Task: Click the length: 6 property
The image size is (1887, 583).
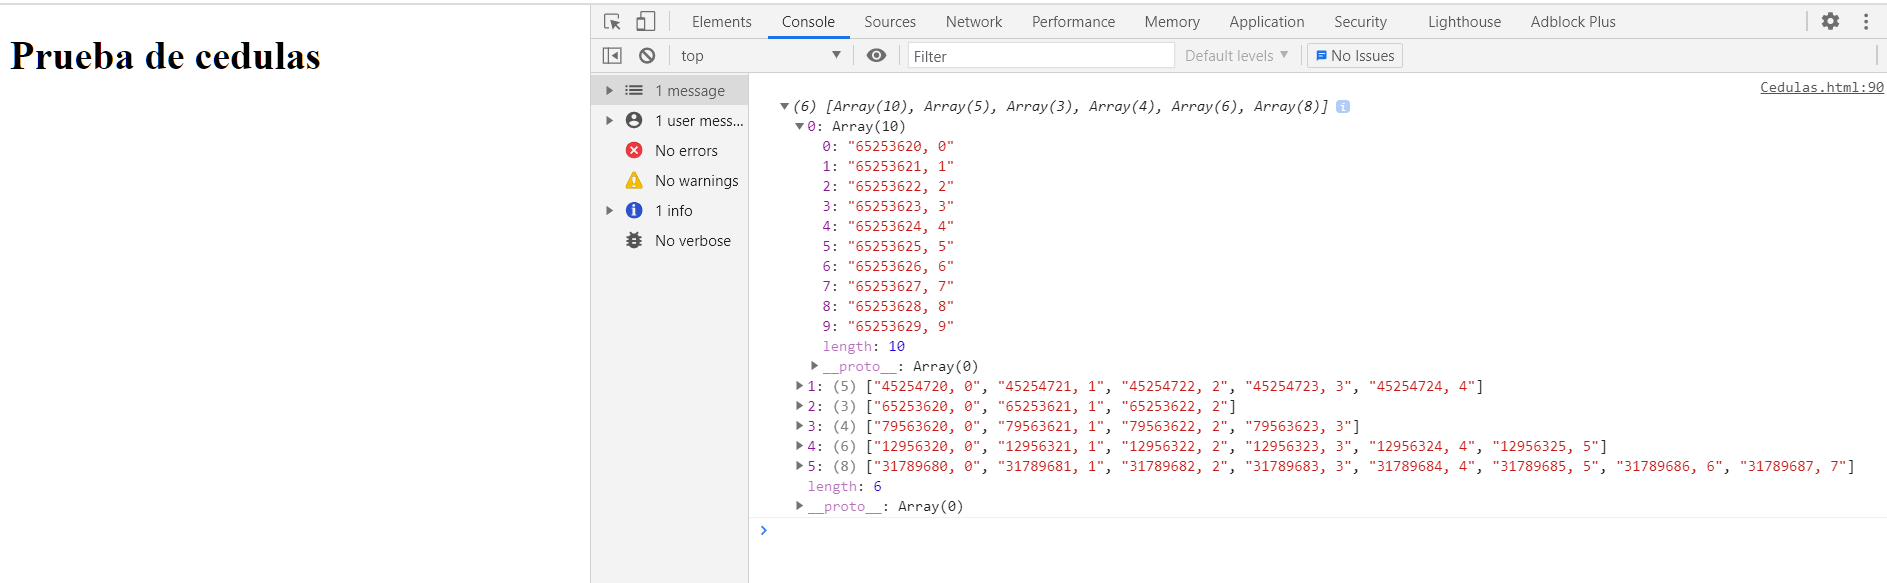Action: point(844,486)
